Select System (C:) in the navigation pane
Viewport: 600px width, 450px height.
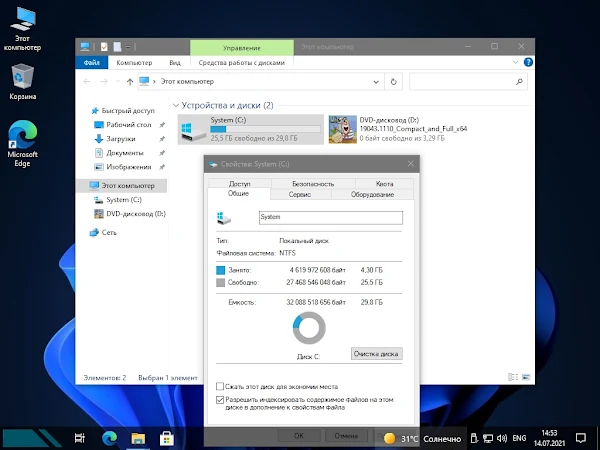[x=124, y=200]
